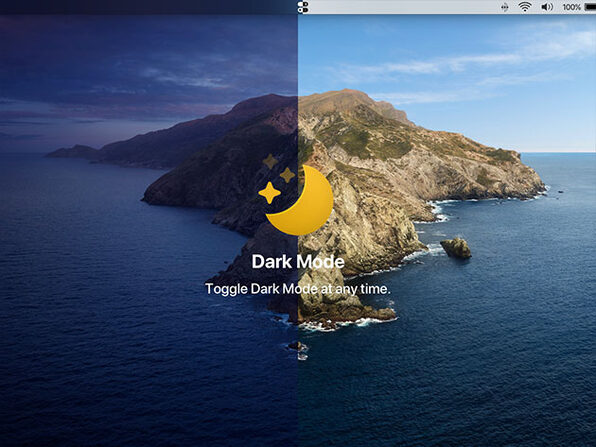Click the 100% battery percentage text
596x447 pixels.
(x=571, y=7)
